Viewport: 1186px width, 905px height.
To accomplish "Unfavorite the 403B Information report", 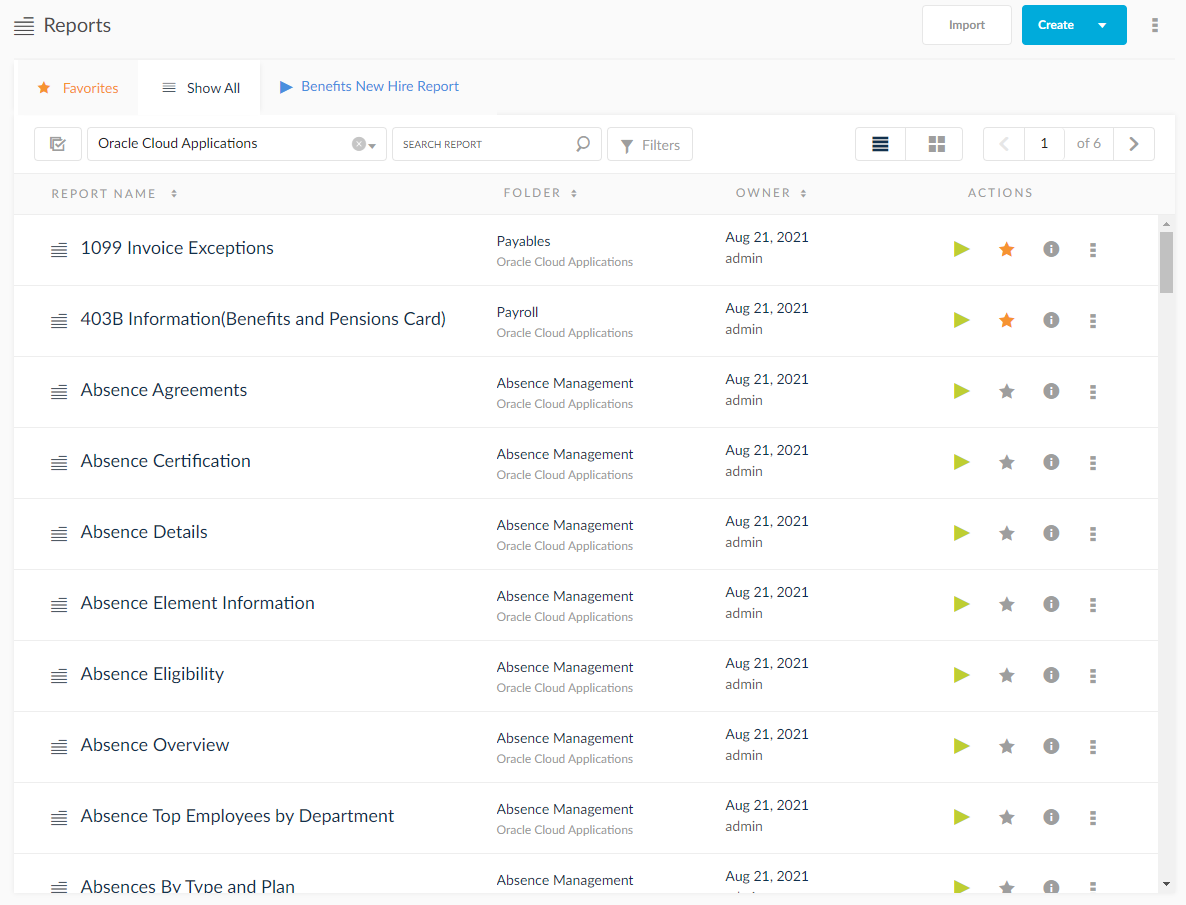I will (1006, 320).
